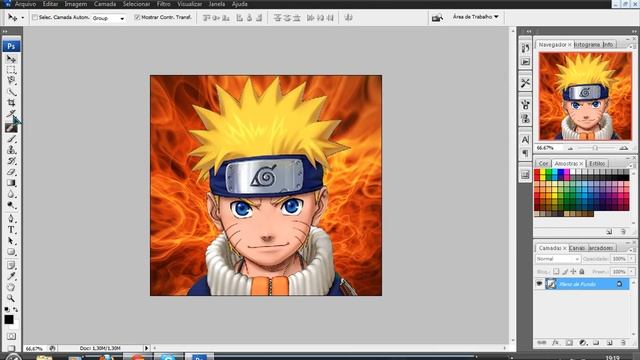The height and width of the screenshot is (360, 640).
Task: Select the Eyedropper tool
Action: 11,277
